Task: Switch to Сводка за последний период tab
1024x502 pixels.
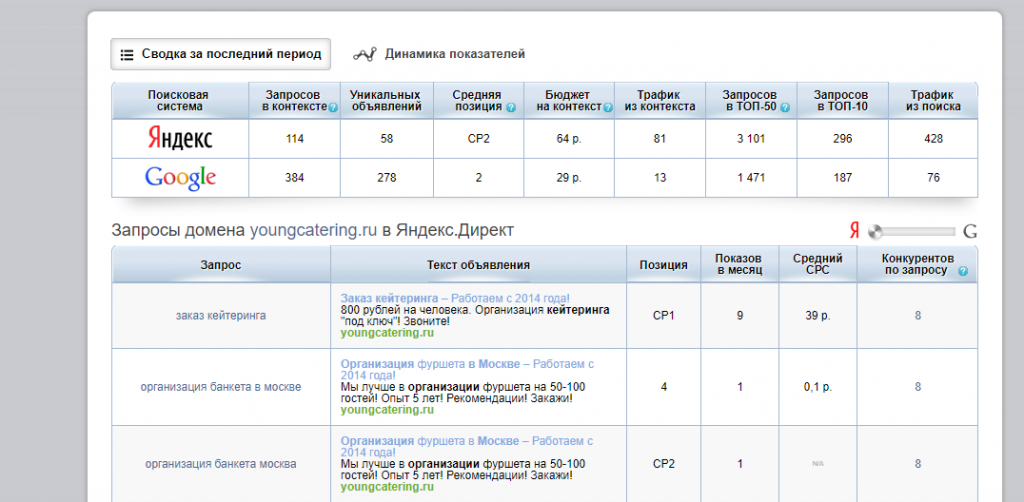Action: pyautogui.click(x=220, y=54)
